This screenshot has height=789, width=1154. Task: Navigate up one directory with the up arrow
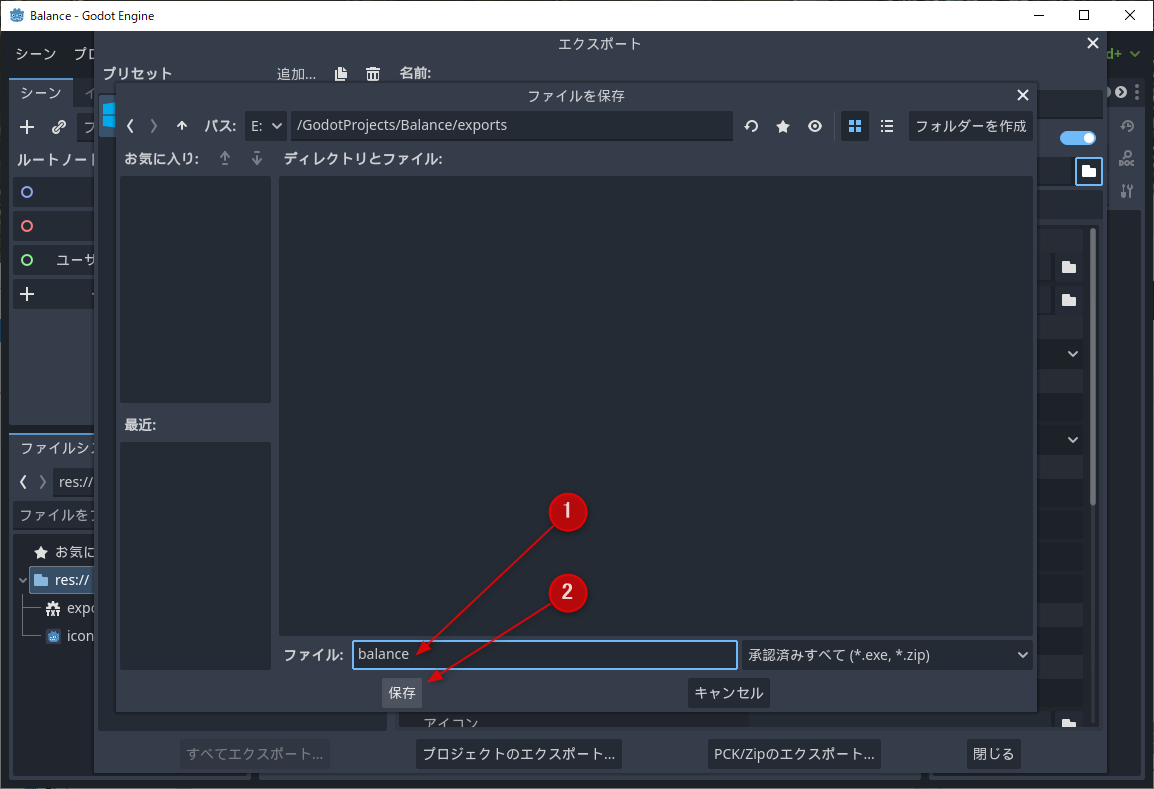[x=183, y=126]
